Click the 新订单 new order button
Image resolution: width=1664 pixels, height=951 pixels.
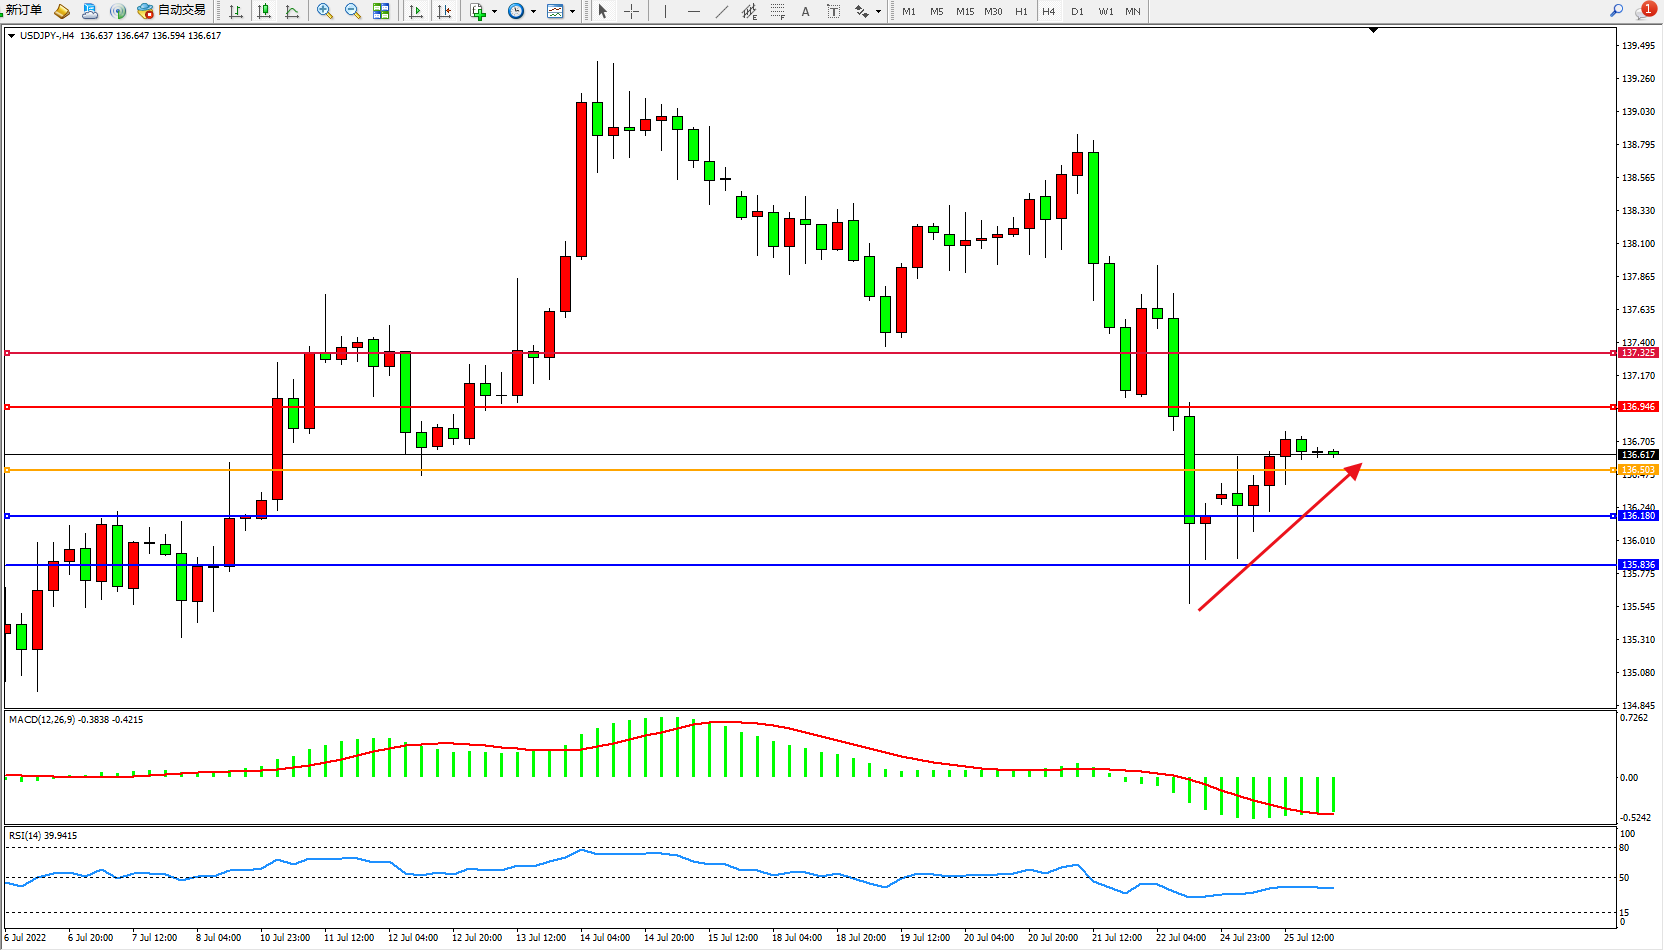[x=24, y=11]
